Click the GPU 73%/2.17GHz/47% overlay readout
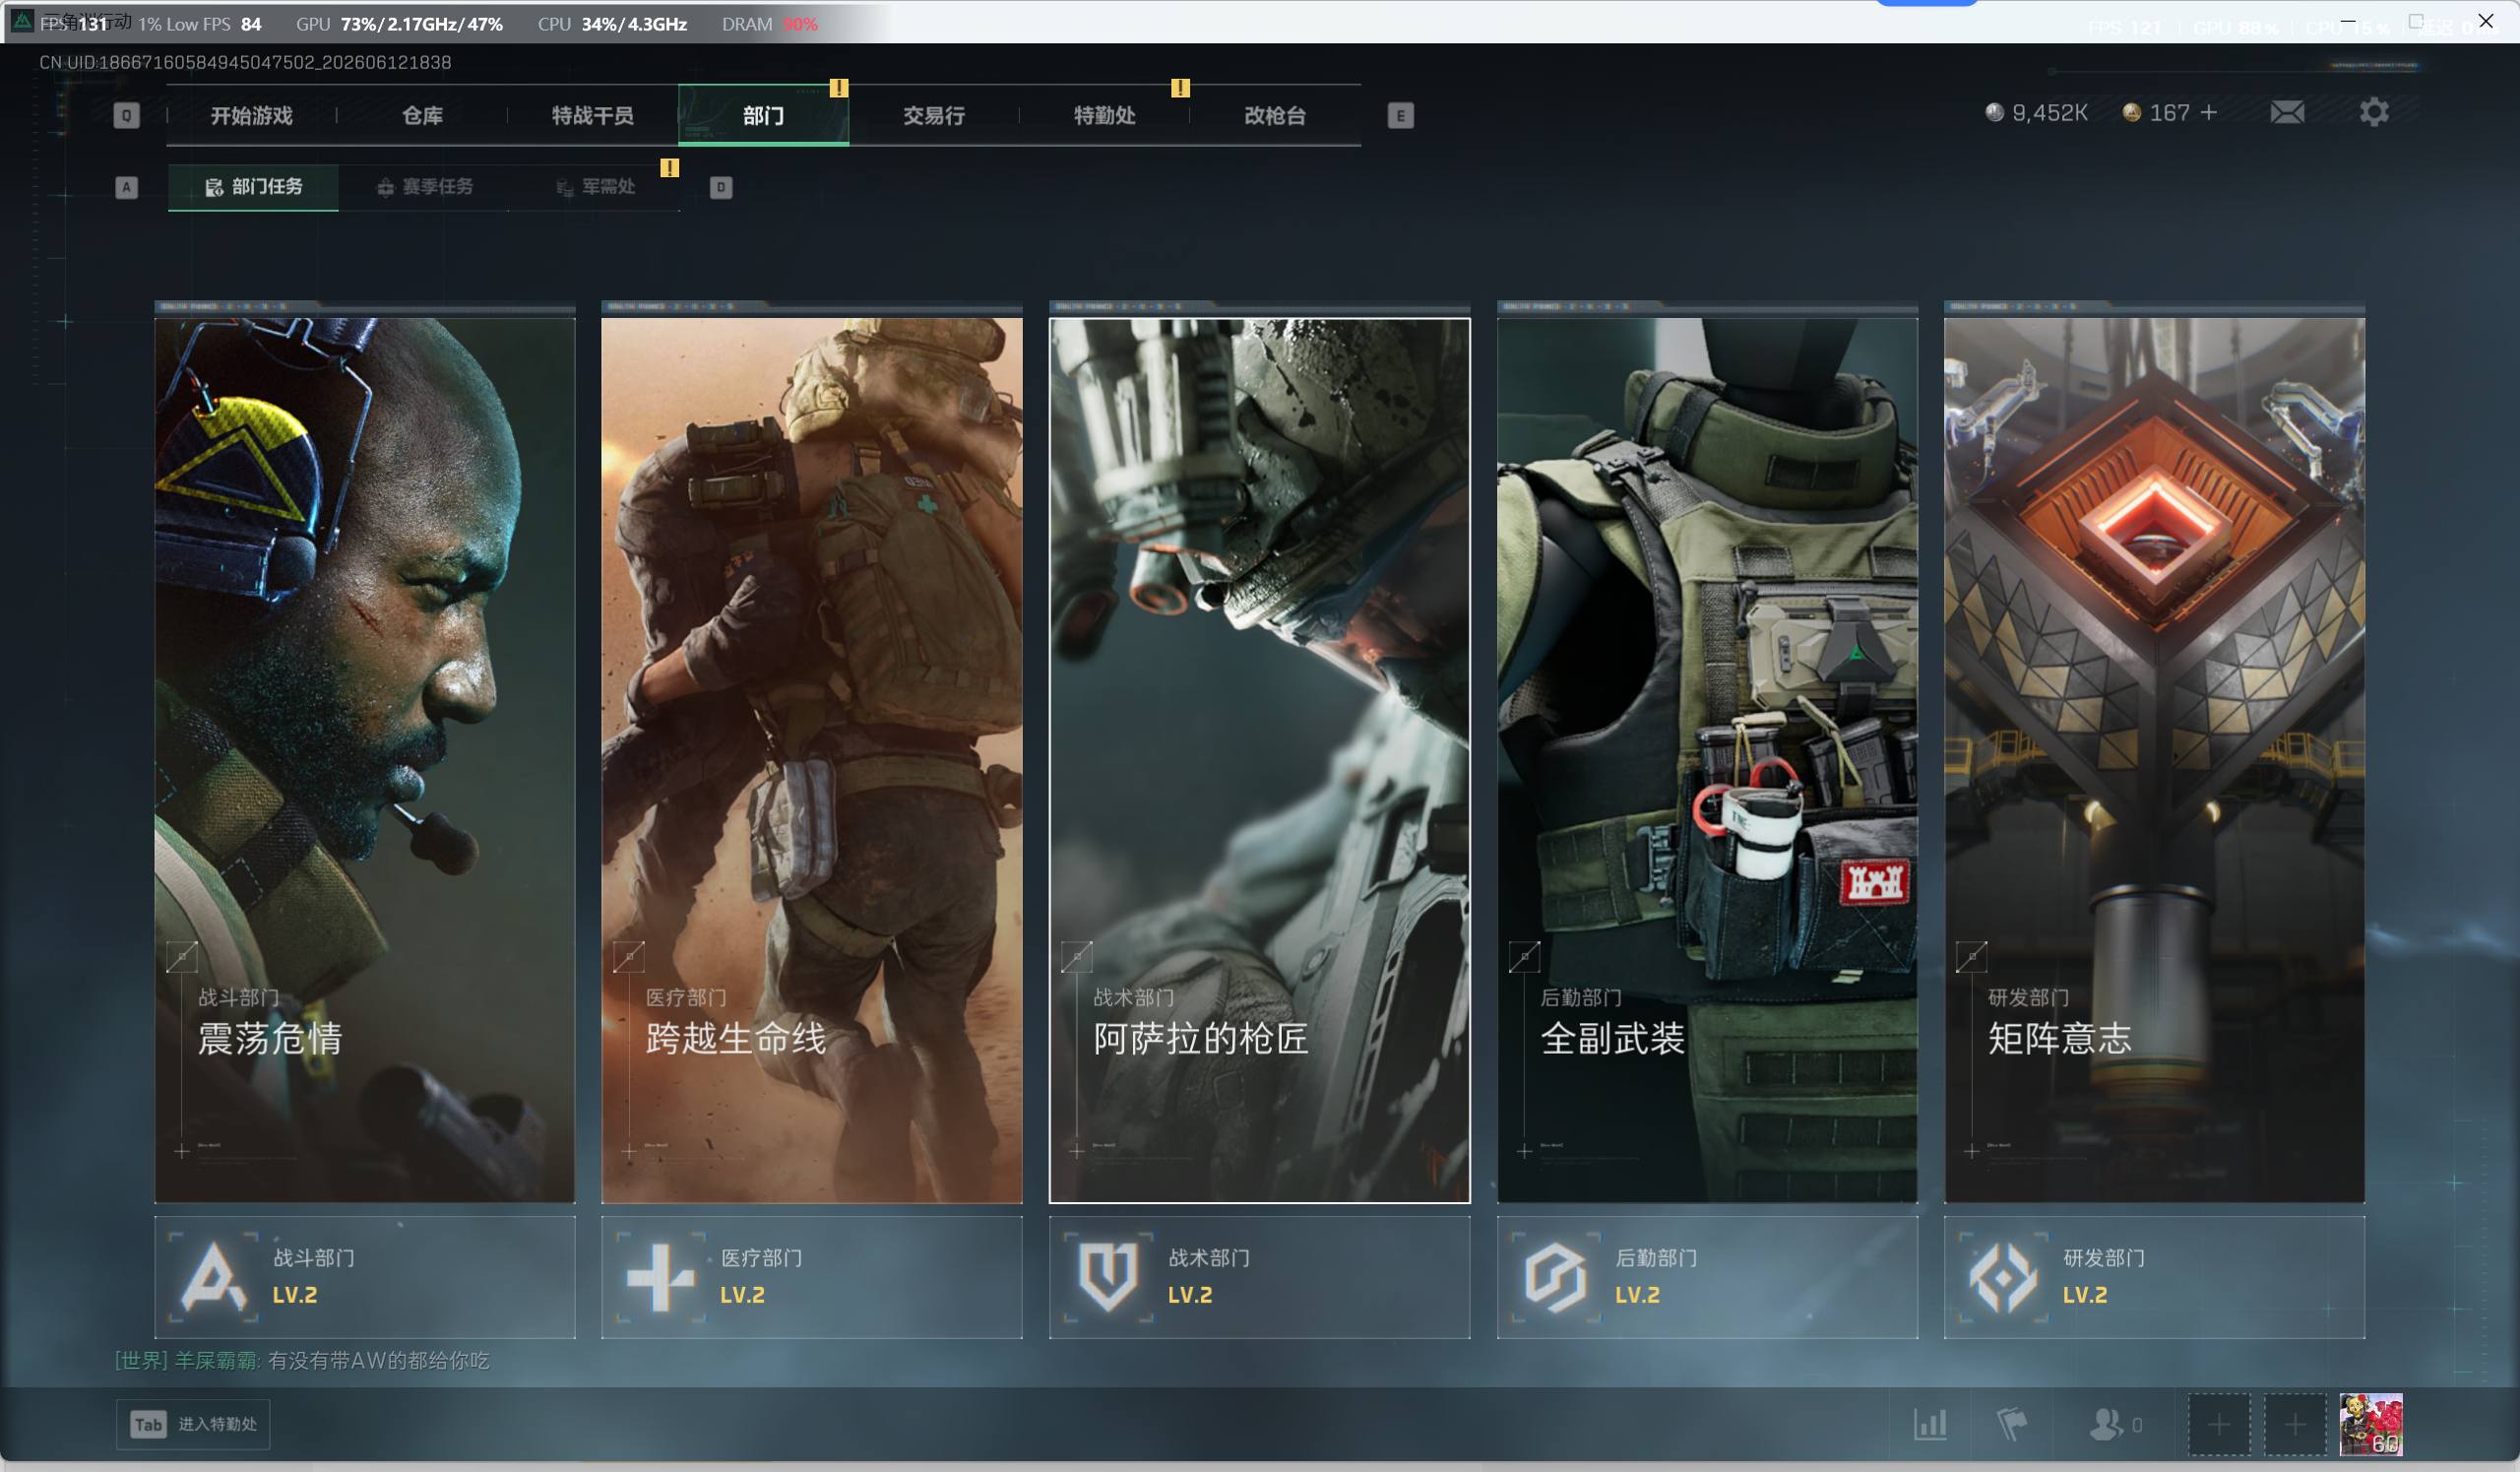Image resolution: width=2520 pixels, height=1472 pixels. (399, 24)
